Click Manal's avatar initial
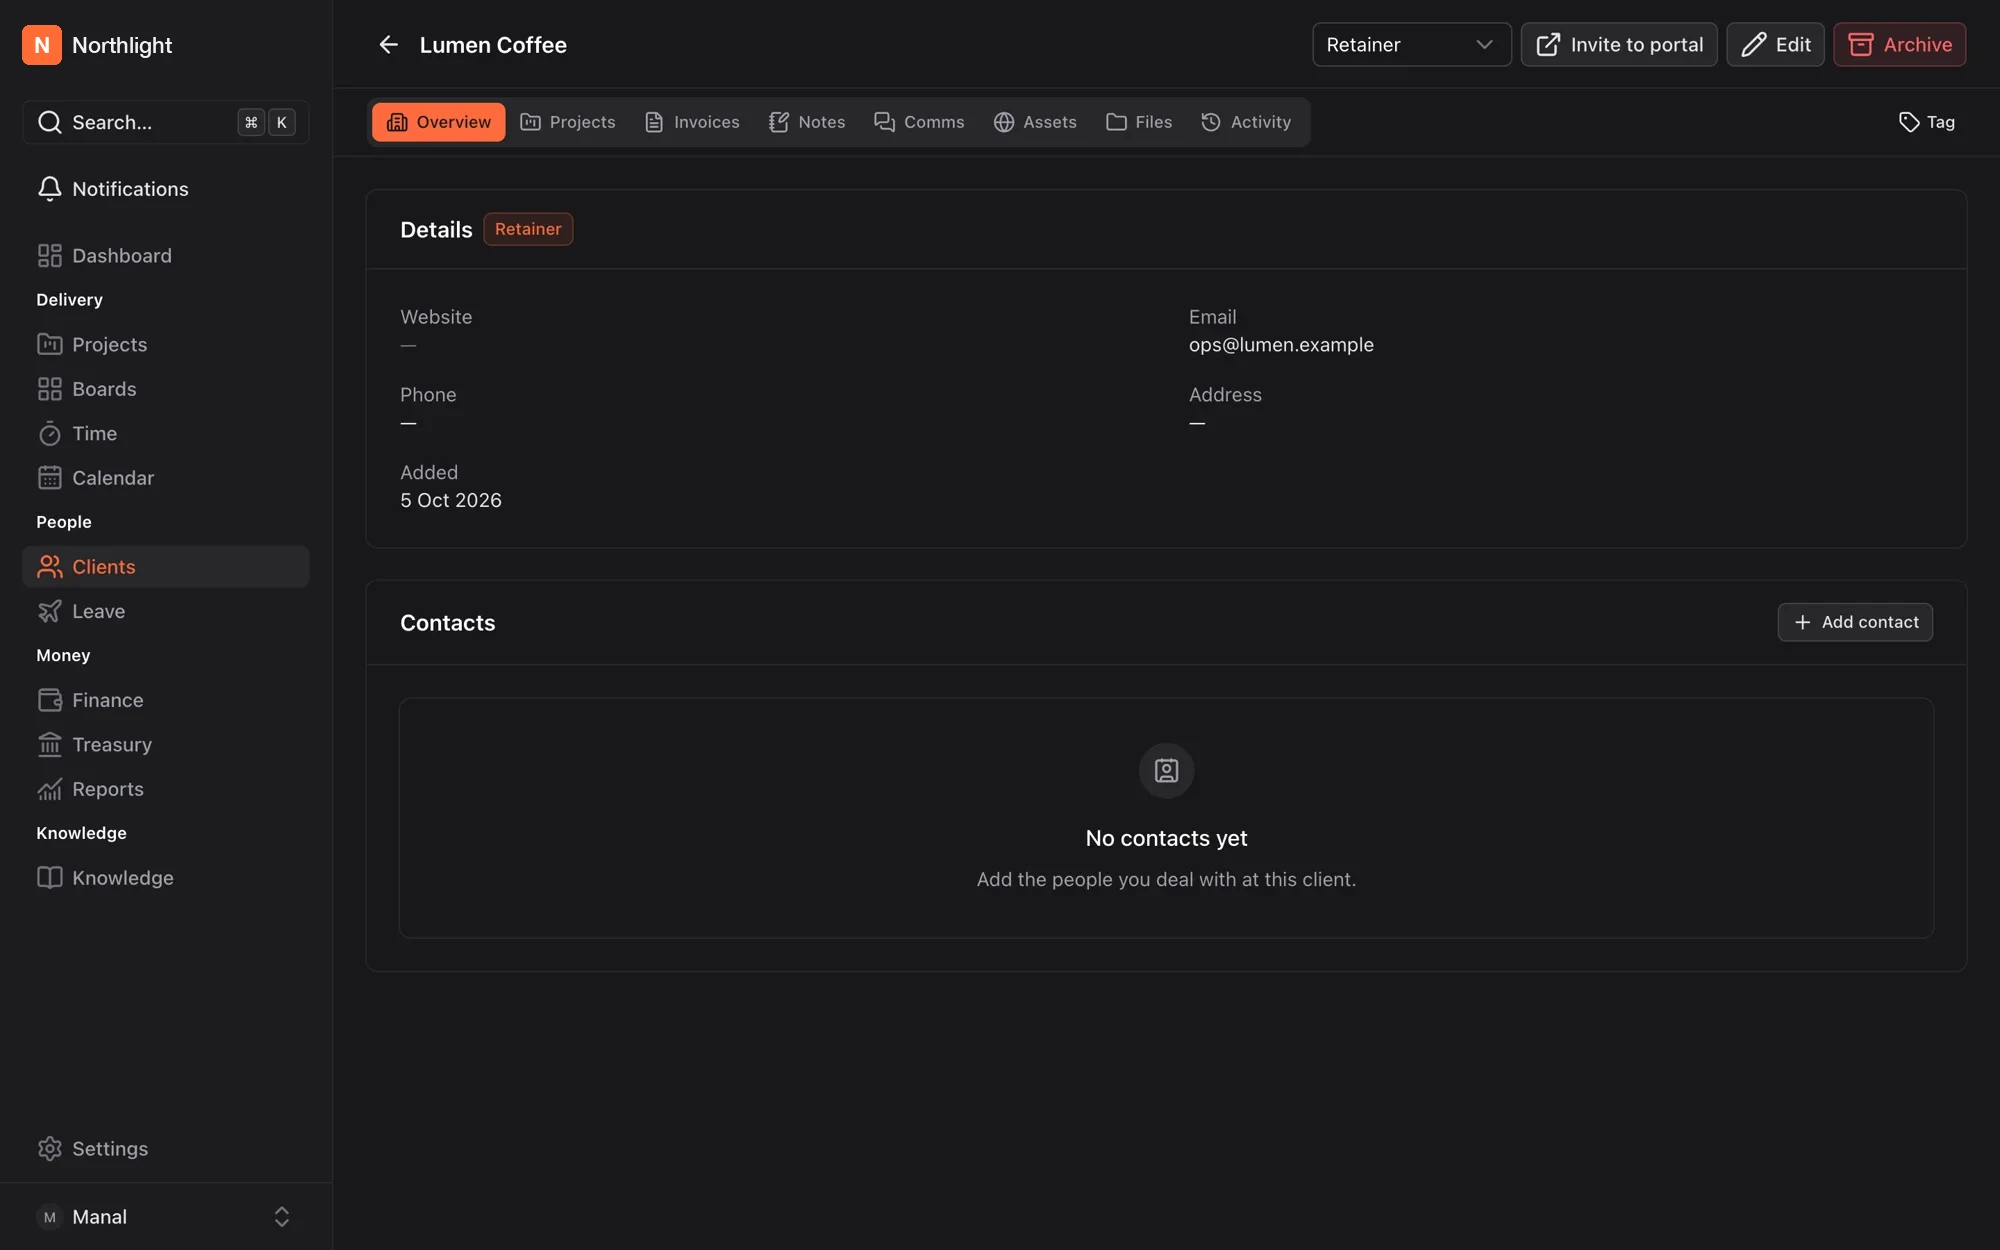The width and height of the screenshot is (2000, 1250). [x=50, y=1217]
